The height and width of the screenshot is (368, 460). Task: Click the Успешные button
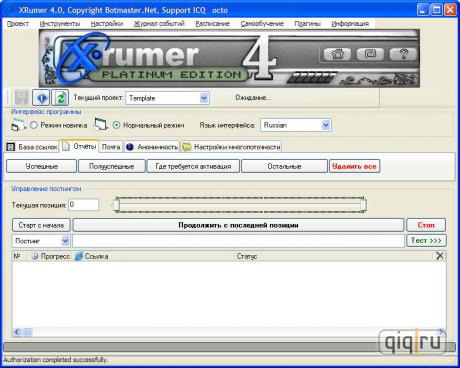(41, 166)
